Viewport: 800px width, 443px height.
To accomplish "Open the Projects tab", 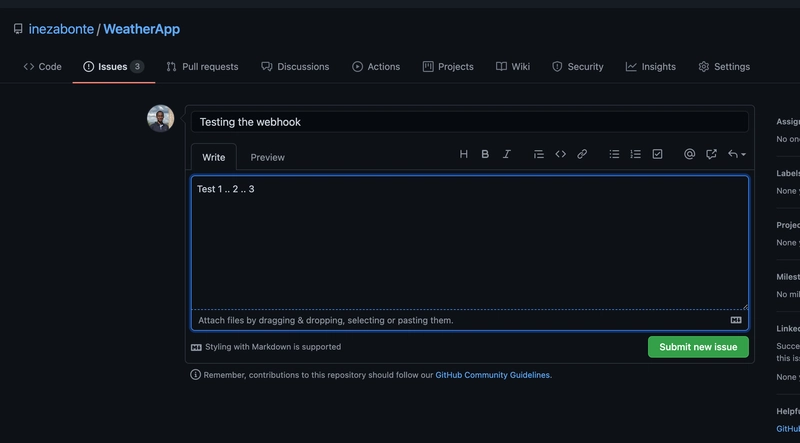I will click(x=448, y=67).
